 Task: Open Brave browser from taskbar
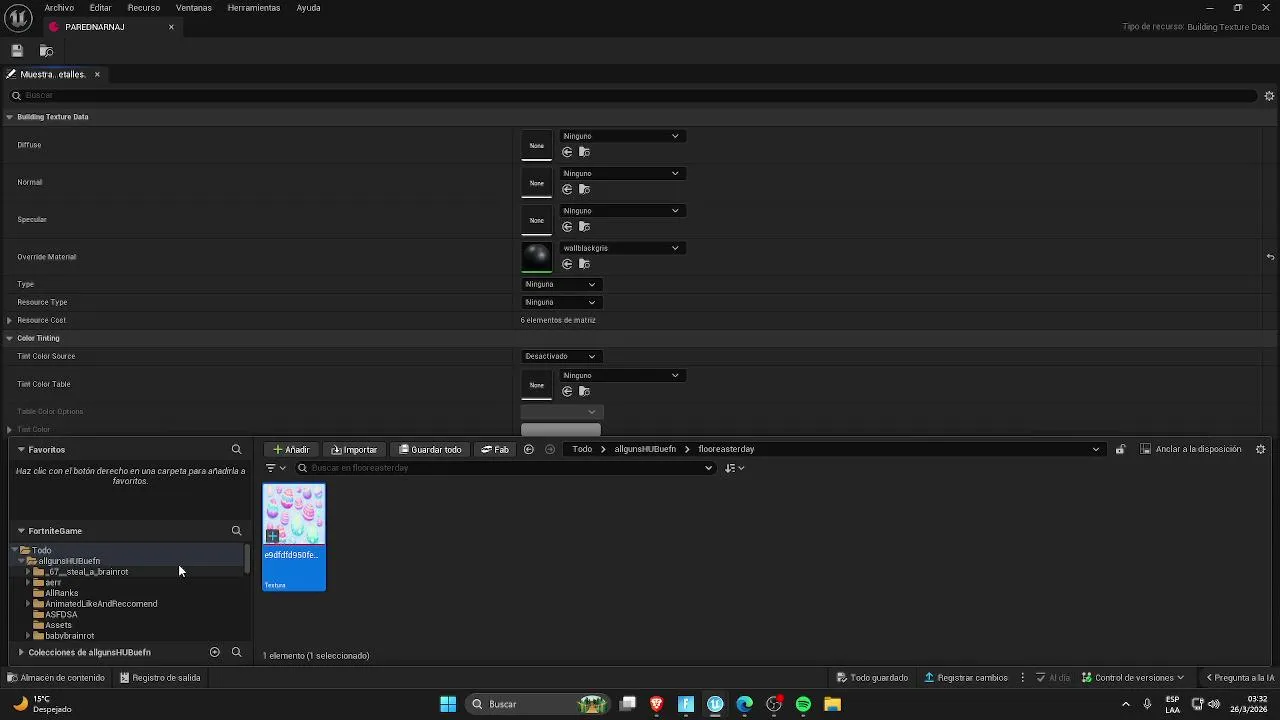point(657,704)
